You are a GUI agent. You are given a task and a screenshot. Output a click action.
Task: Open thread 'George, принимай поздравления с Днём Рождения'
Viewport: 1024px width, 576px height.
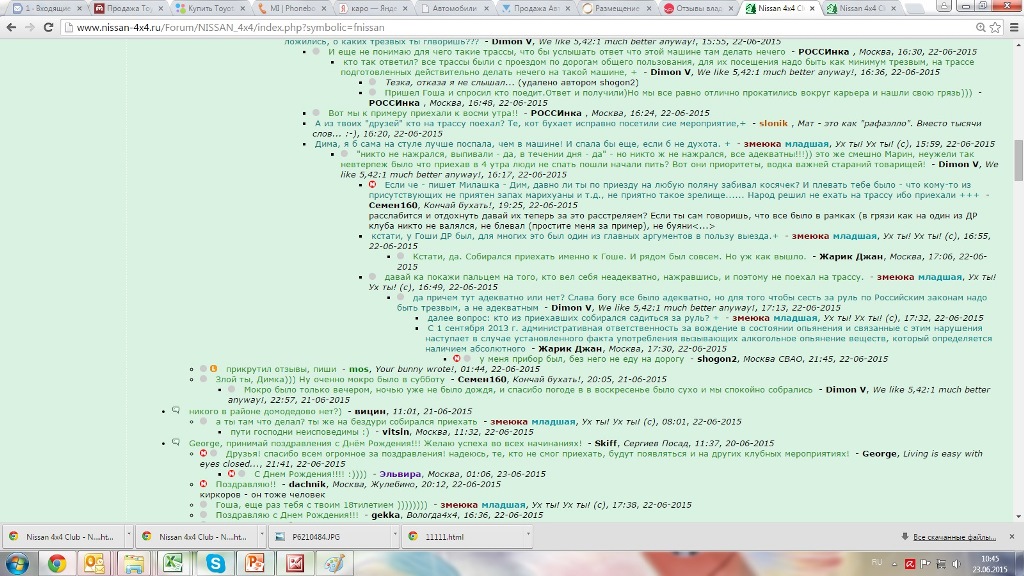385,443
